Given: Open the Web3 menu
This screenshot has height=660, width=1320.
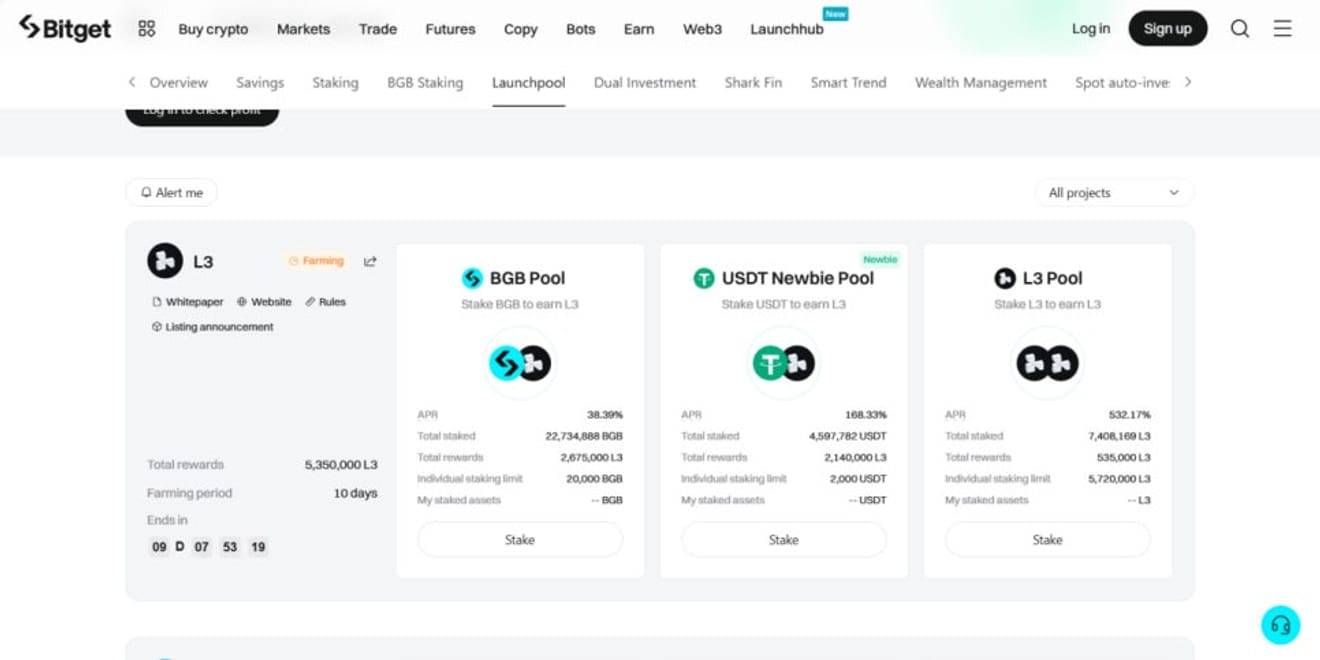Looking at the screenshot, I should click(x=702, y=29).
